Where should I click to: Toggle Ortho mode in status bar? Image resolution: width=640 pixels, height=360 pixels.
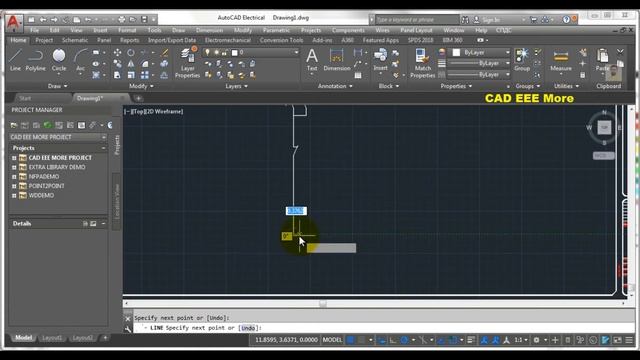pyautogui.click(x=393, y=340)
